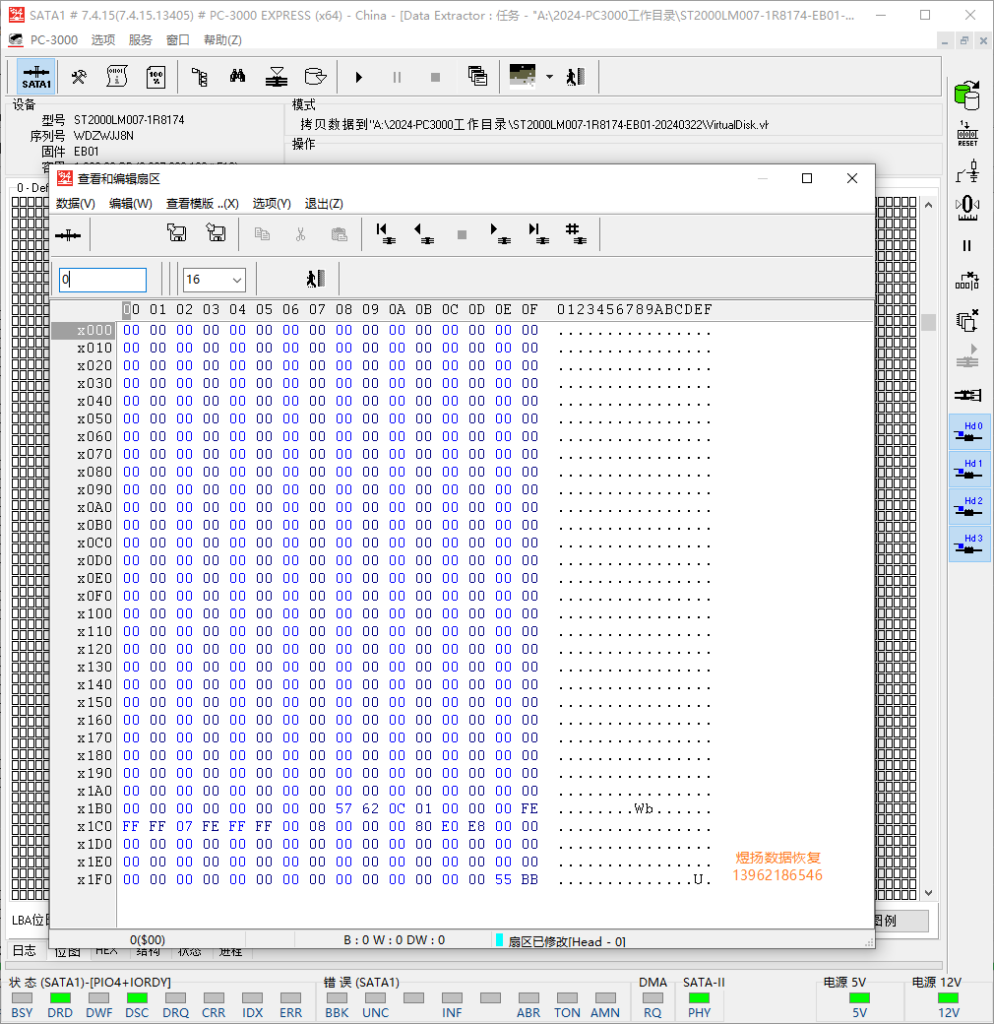Screen dimensions: 994x1024
Task: Open the 查看模版..(X) menu
Action: tap(202, 204)
